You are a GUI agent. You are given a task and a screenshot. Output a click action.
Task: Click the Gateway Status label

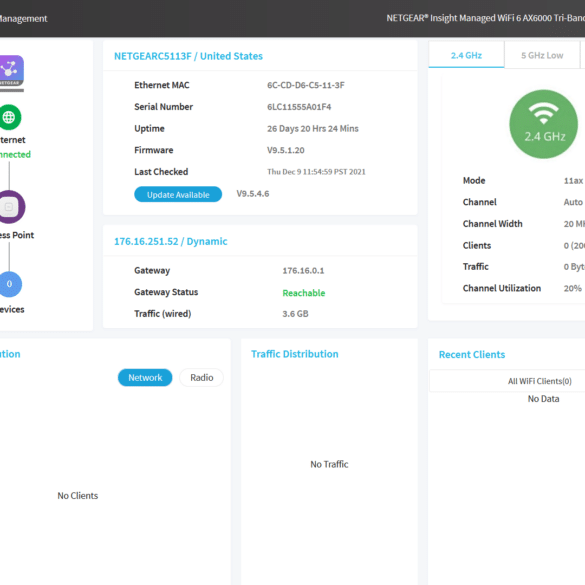coord(166,292)
